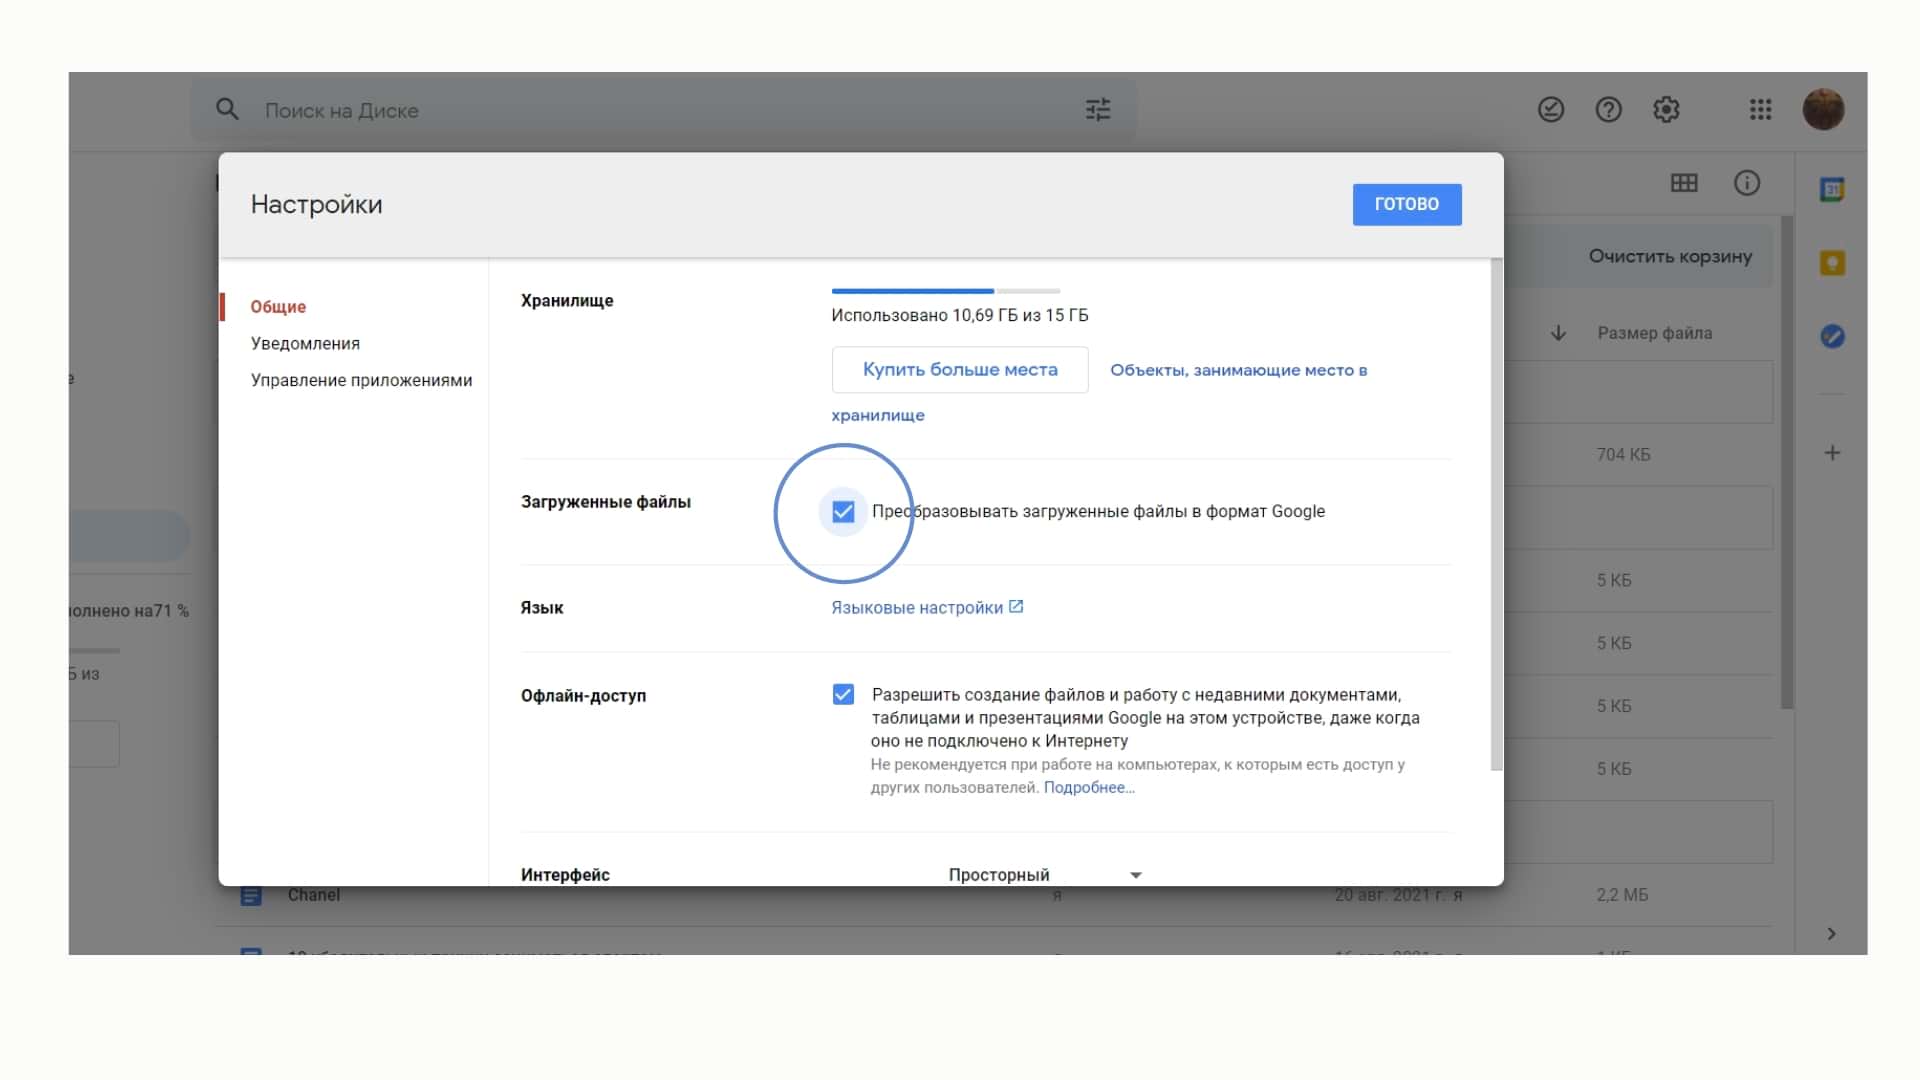The image size is (1920, 1080).
Task: Open the offline-ready status checkmark icon
Action: click(1551, 110)
